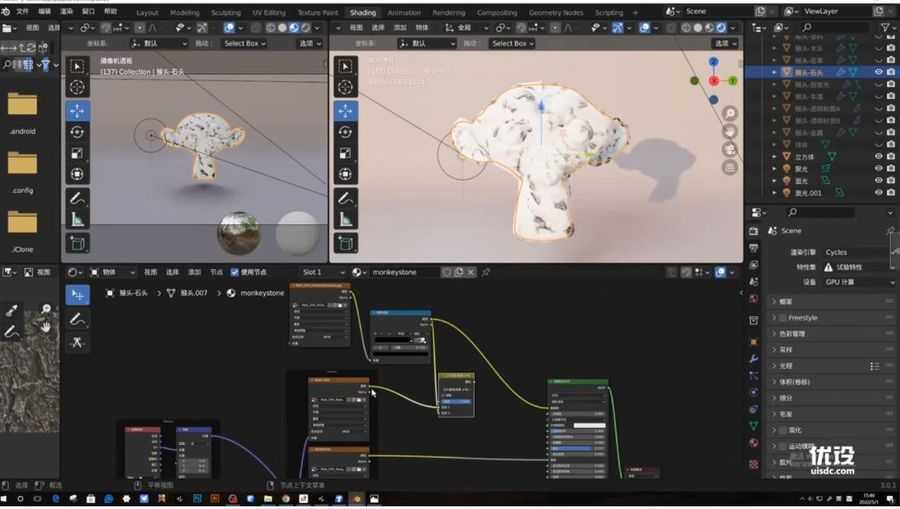Click the camera view gizmo in the right viewport
The image size is (900, 509).
(x=730, y=149)
